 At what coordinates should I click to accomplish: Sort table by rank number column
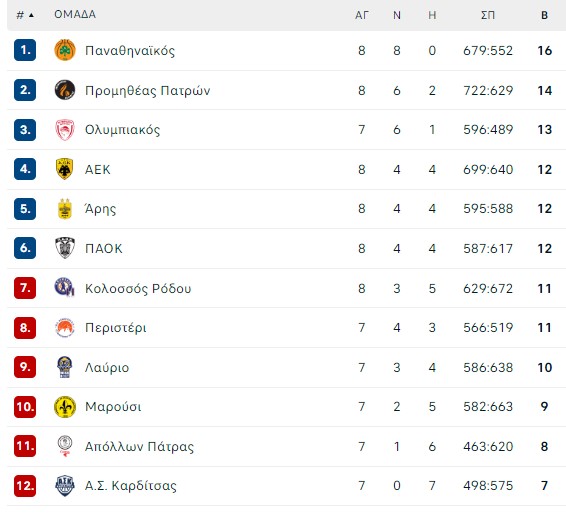25,15
